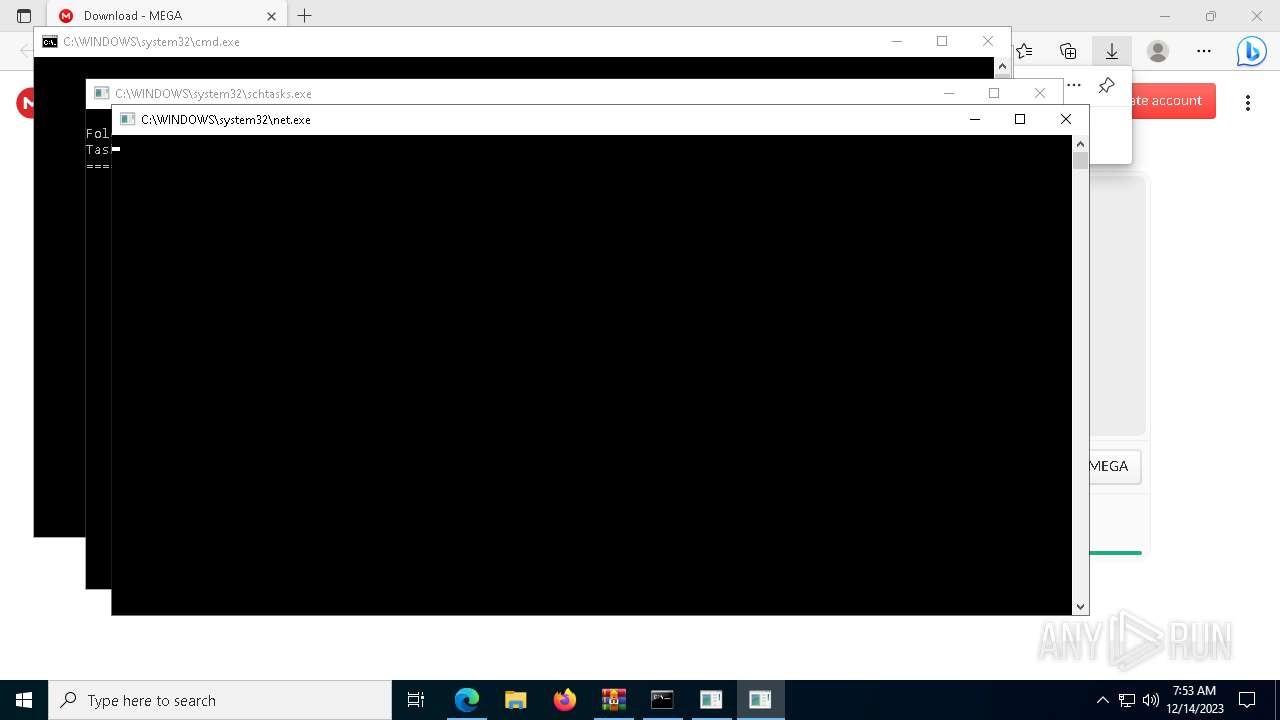
Task: Click taskbar search box
Action: (220, 700)
